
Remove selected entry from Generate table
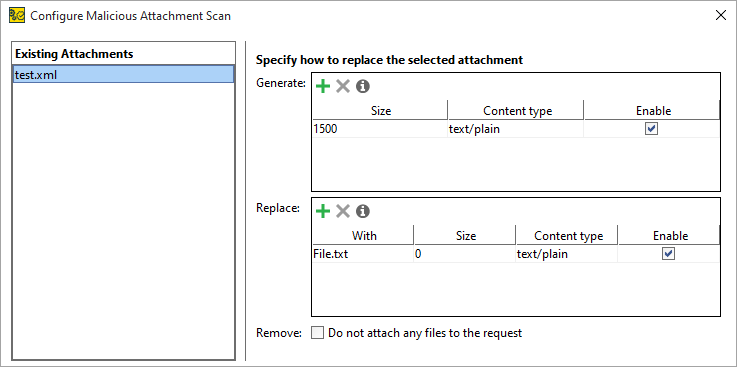pyautogui.click(x=343, y=86)
